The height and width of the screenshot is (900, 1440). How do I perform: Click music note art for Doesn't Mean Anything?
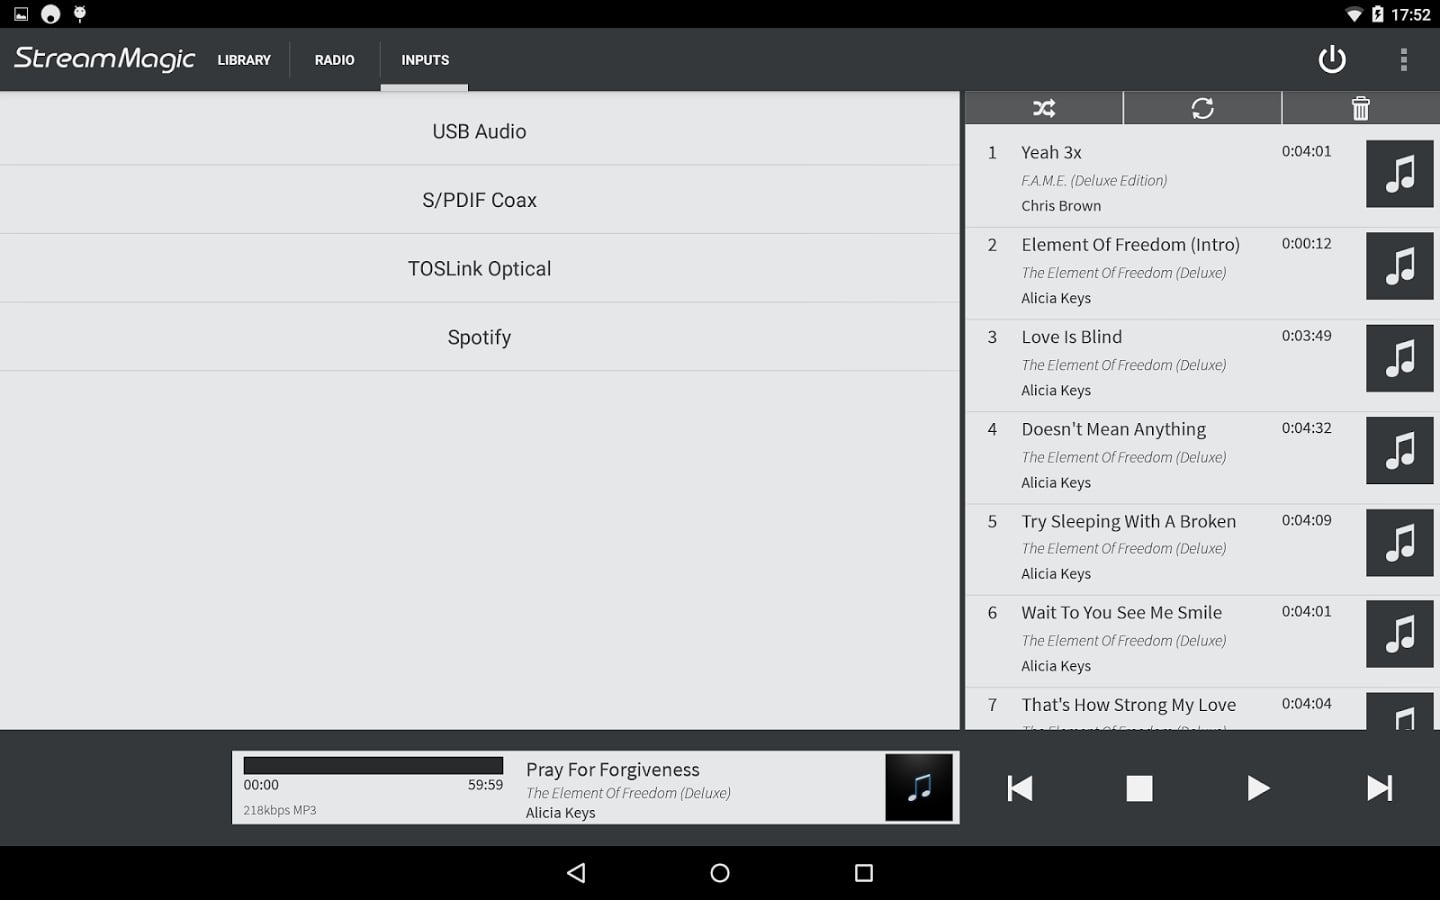pyautogui.click(x=1400, y=450)
